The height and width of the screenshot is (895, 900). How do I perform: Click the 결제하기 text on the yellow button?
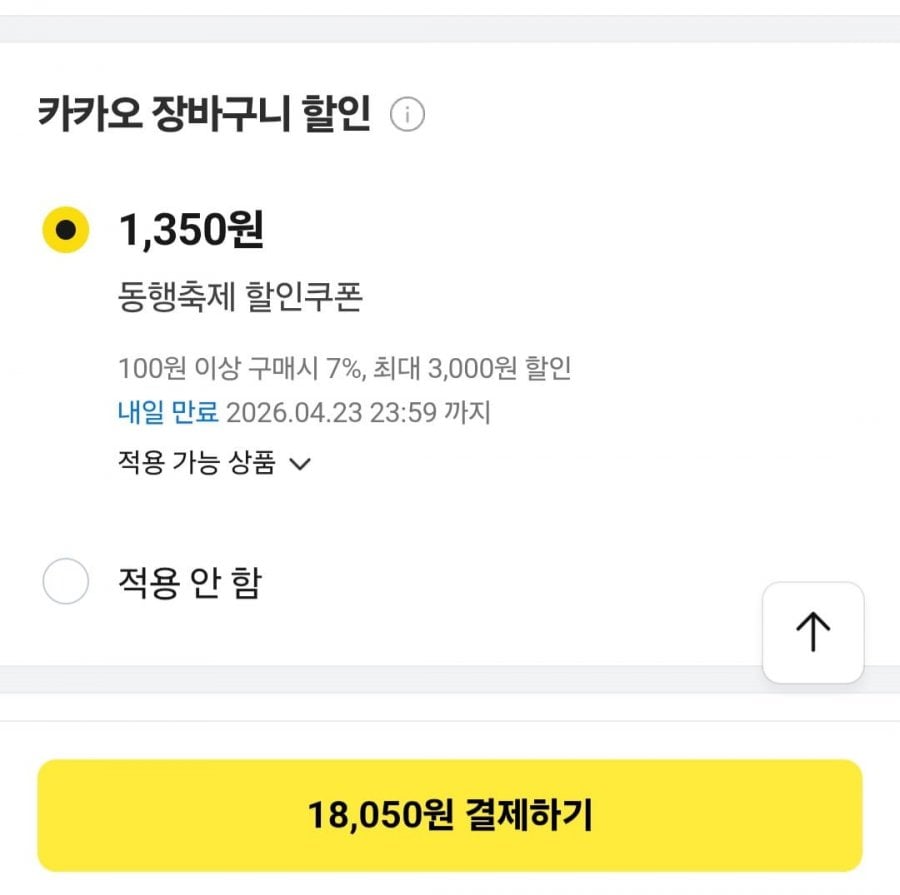click(529, 816)
